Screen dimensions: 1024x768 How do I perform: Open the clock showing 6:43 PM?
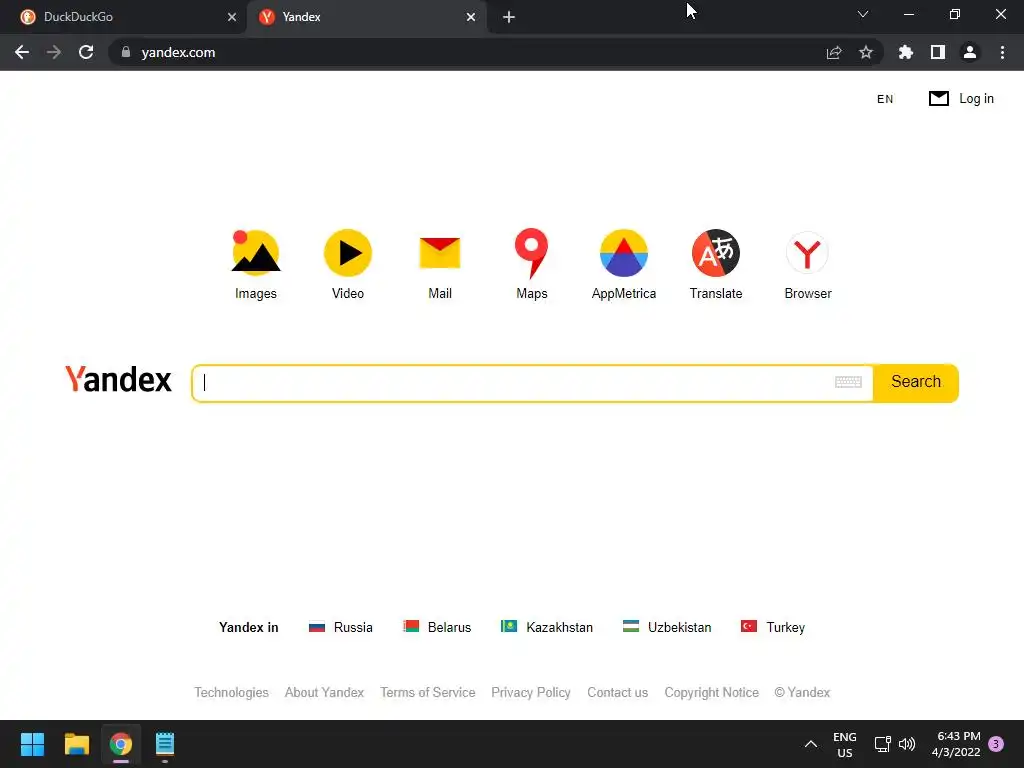(x=956, y=744)
